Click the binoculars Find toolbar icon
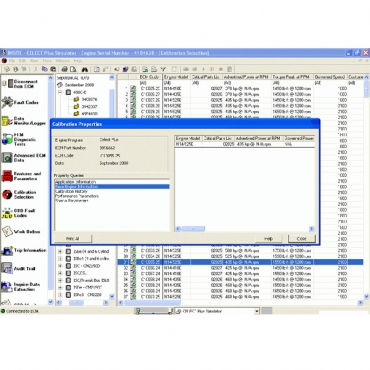This screenshot has height=370, width=370. pyautogui.click(x=85, y=69)
